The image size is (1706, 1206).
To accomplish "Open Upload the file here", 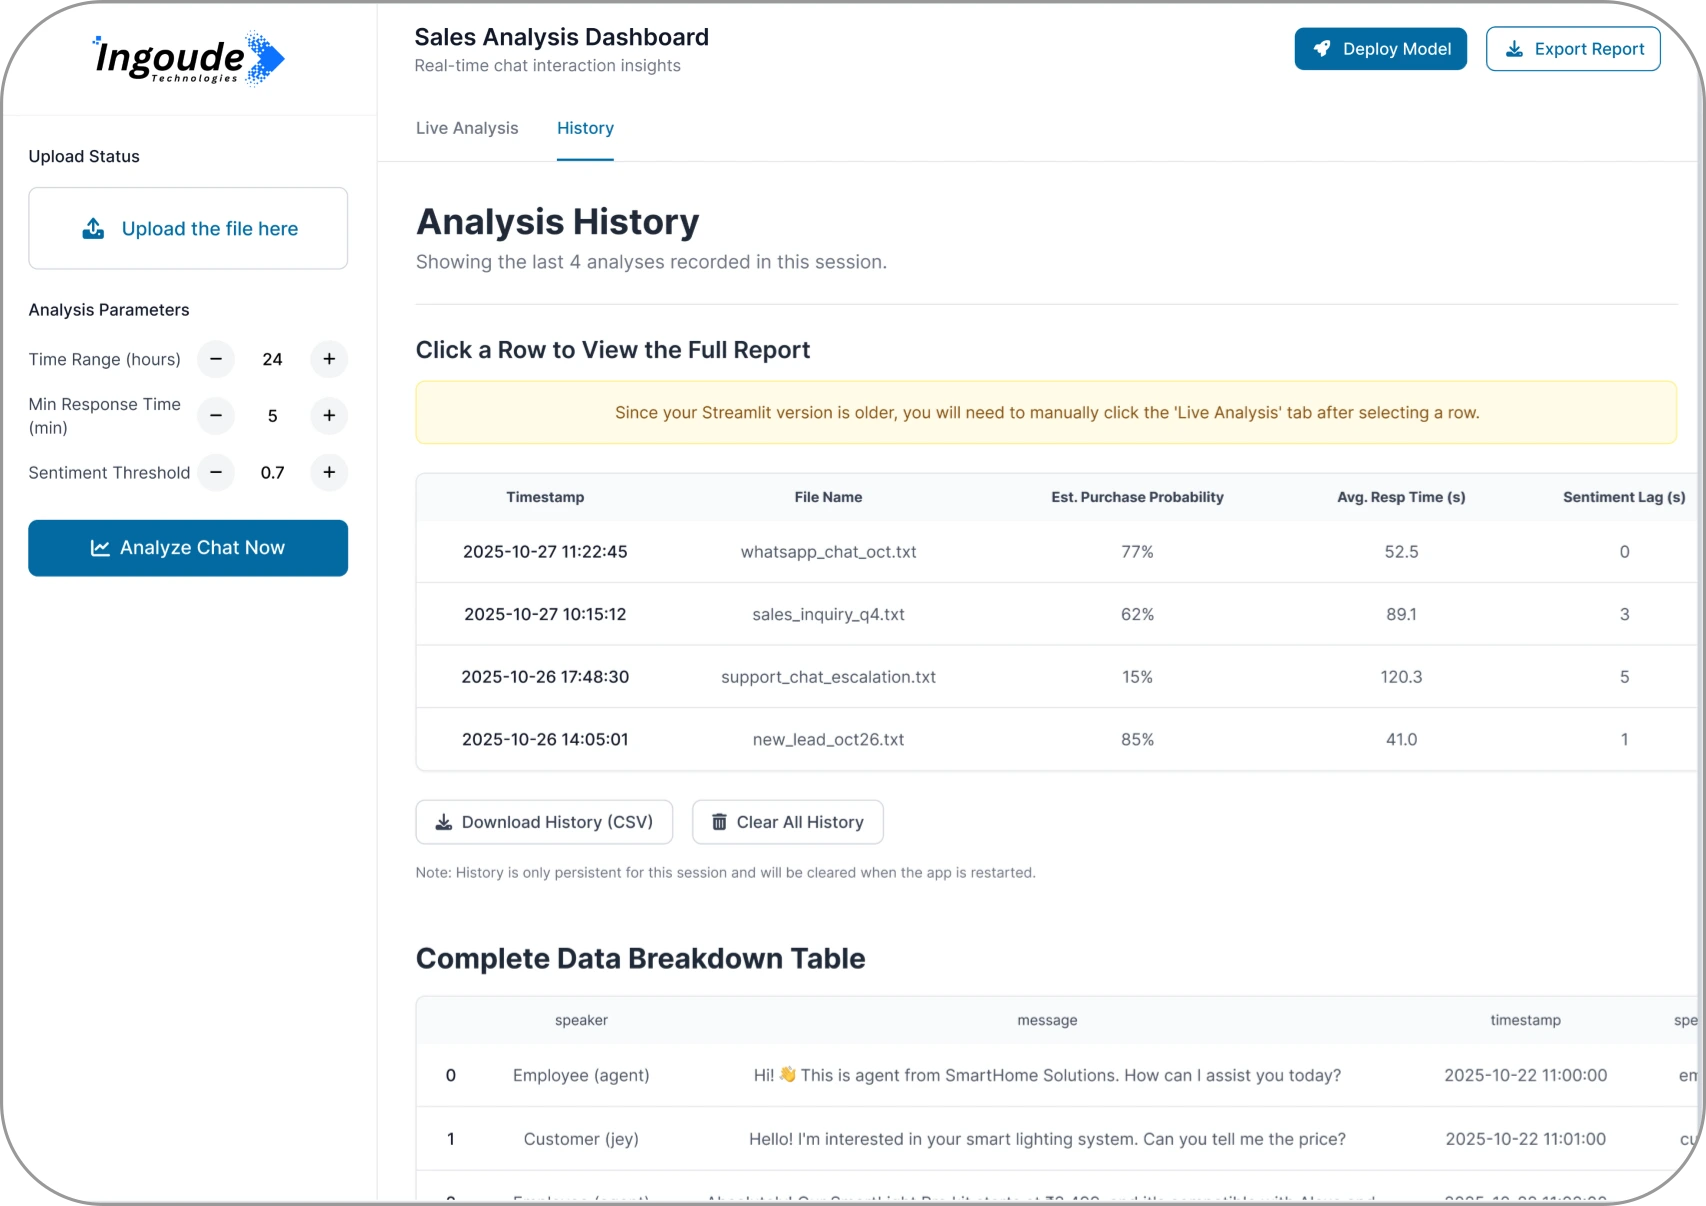I will pos(188,228).
